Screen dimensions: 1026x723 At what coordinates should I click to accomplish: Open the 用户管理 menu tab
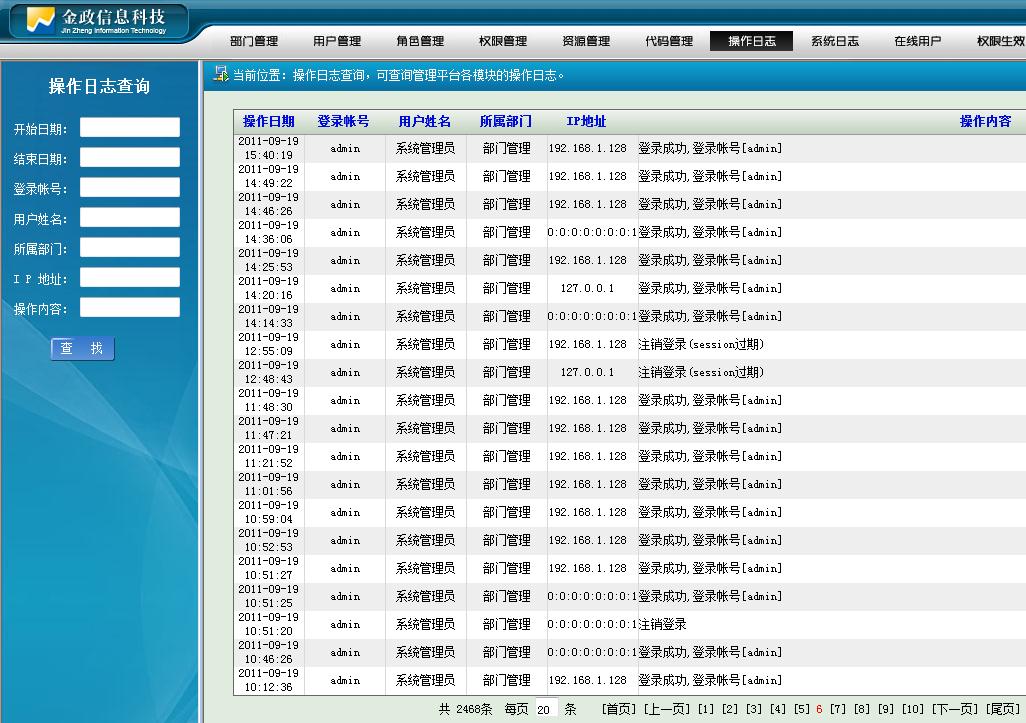click(337, 41)
